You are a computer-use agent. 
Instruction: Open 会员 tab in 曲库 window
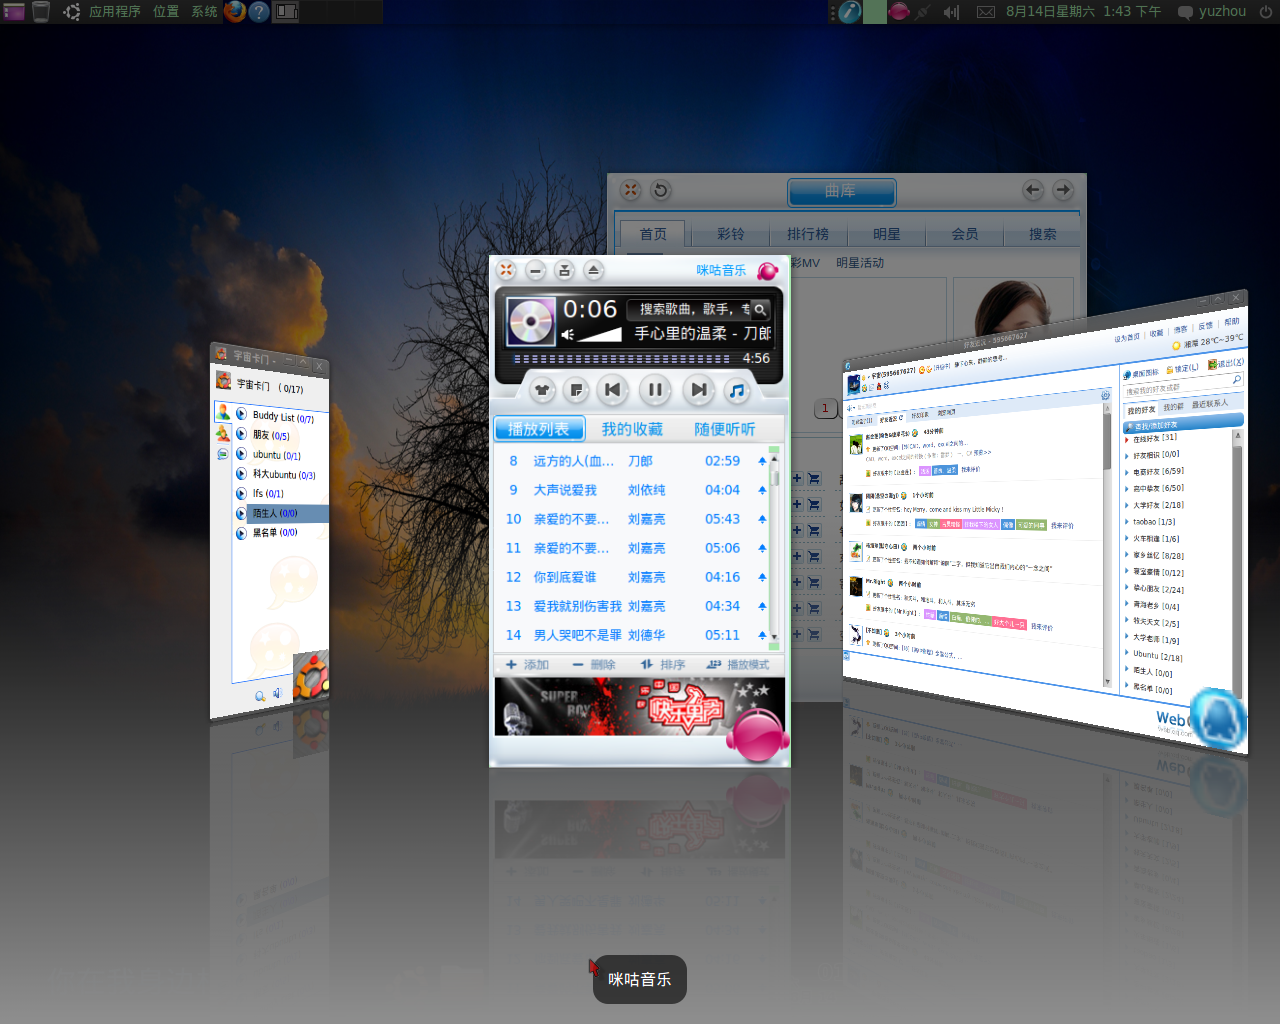point(965,234)
